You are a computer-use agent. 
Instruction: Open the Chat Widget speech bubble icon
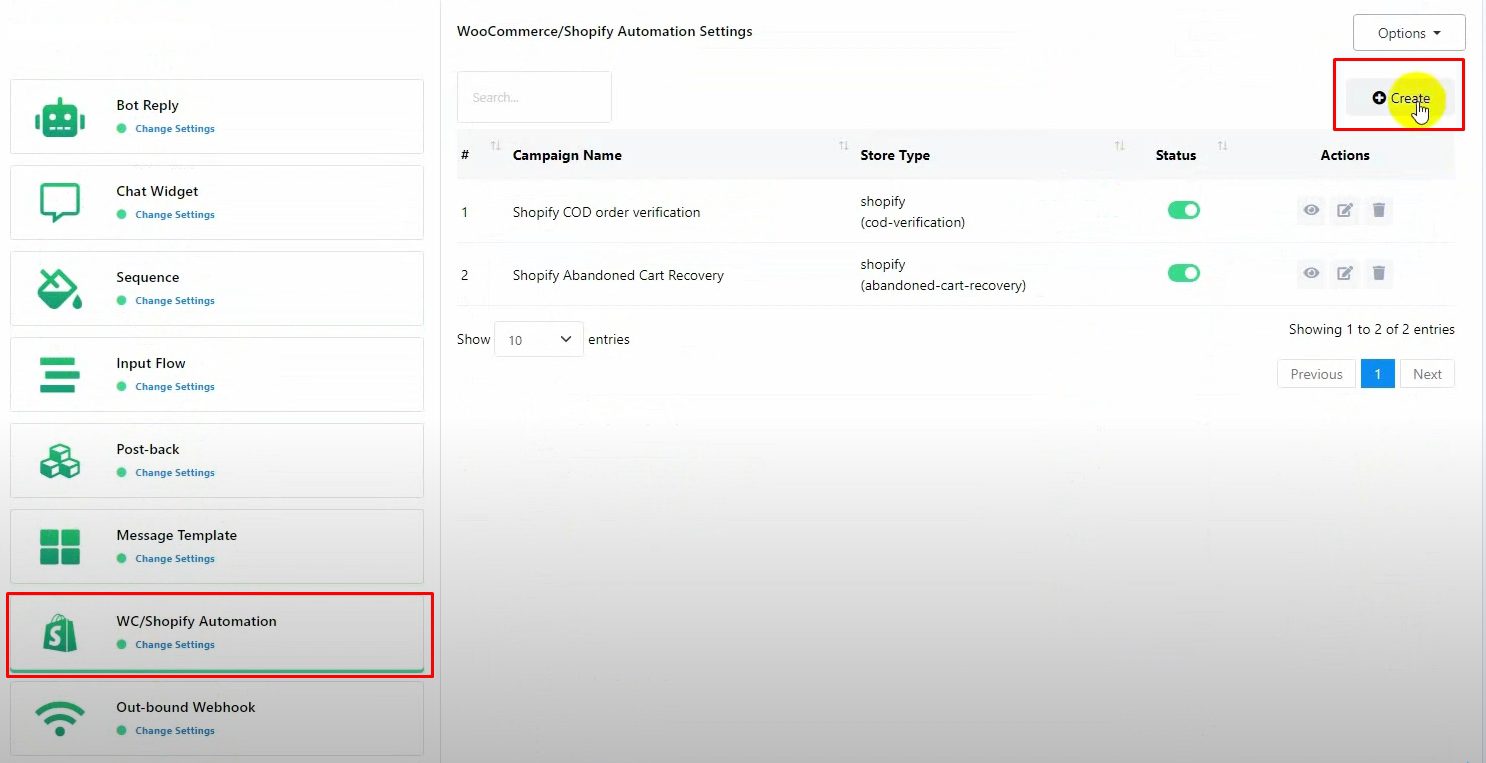59,203
